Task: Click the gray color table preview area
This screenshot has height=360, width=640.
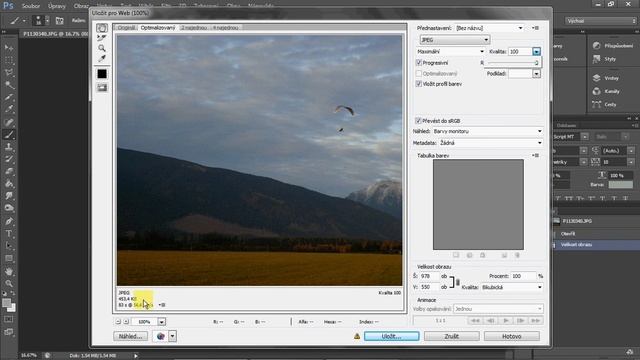Action: point(478,204)
